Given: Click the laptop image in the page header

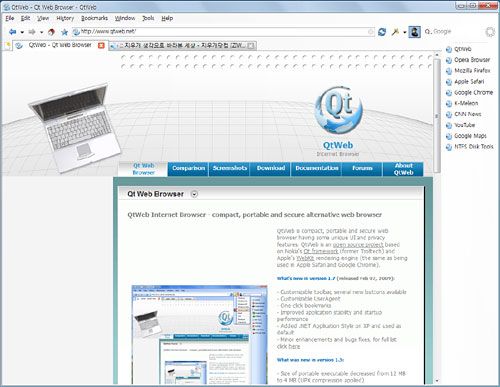Looking at the screenshot, I should [x=74, y=127].
